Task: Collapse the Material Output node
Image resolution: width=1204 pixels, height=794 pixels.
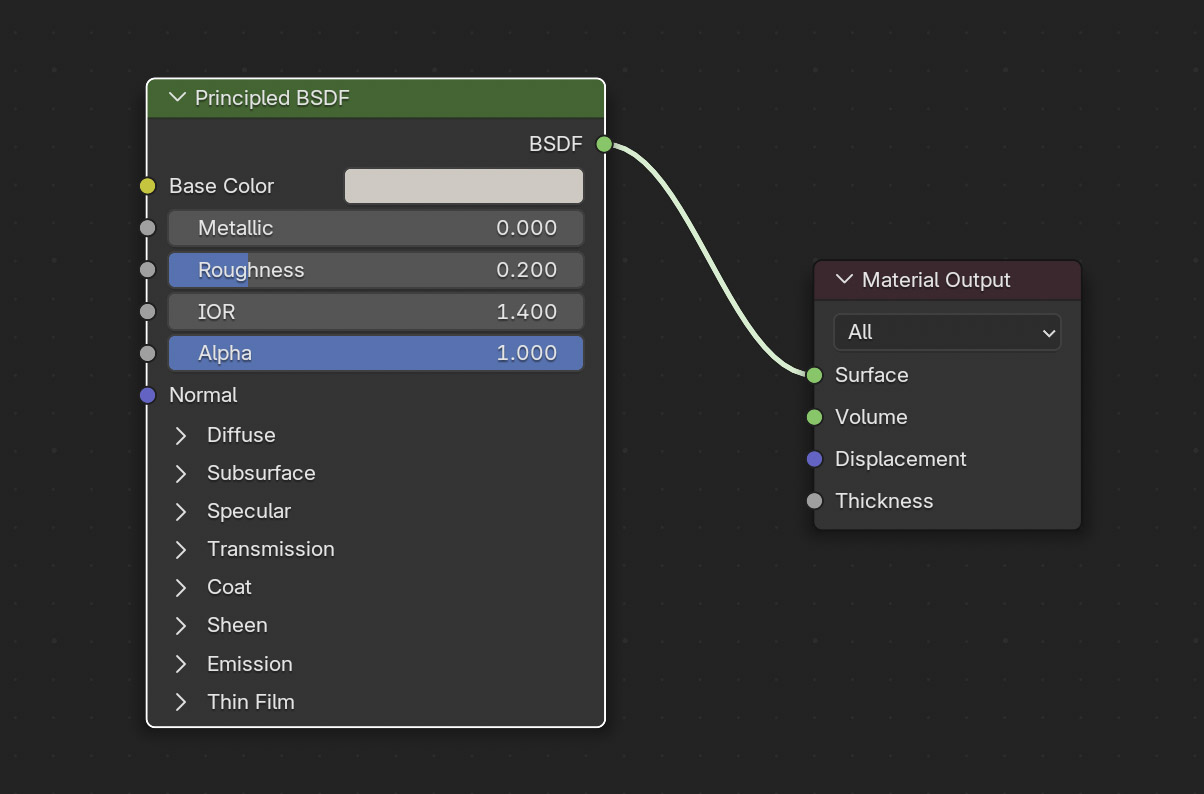Action: (x=845, y=280)
